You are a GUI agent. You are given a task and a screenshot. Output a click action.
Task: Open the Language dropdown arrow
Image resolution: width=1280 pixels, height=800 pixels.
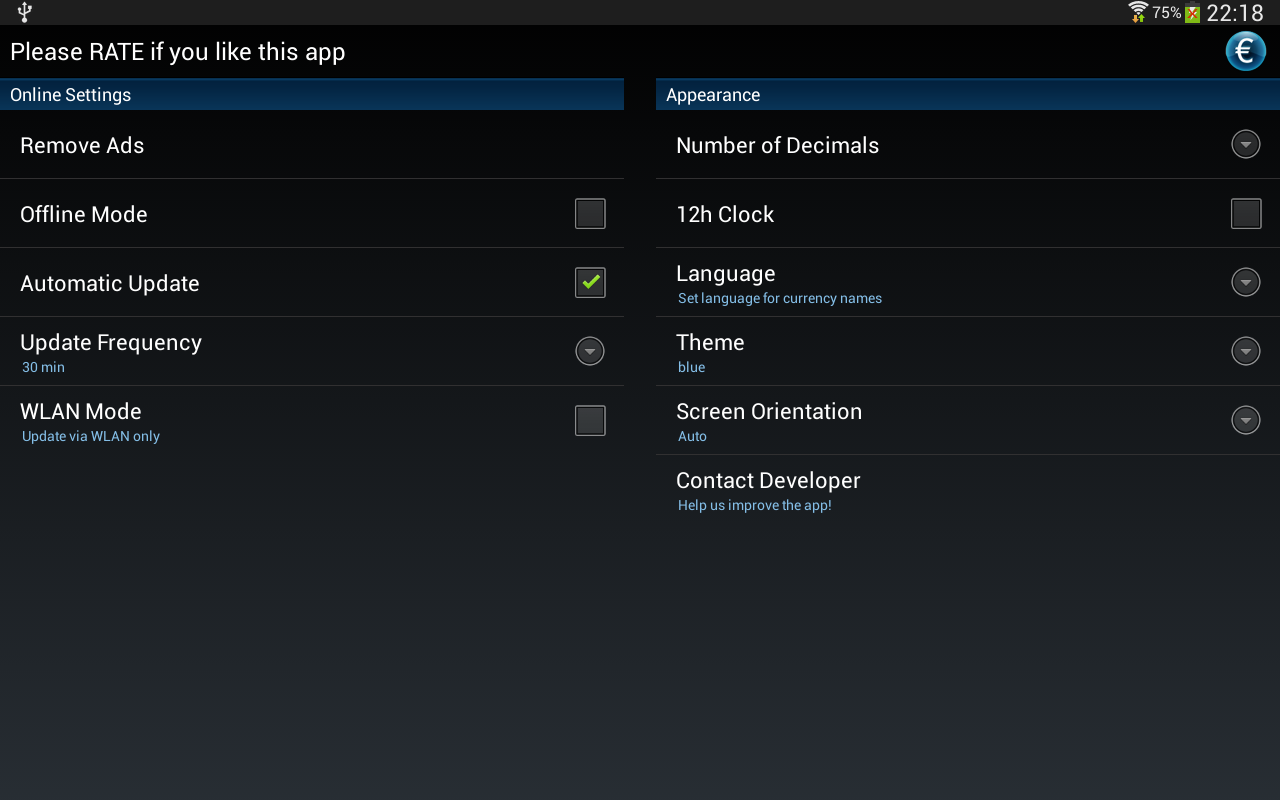[x=1246, y=283]
